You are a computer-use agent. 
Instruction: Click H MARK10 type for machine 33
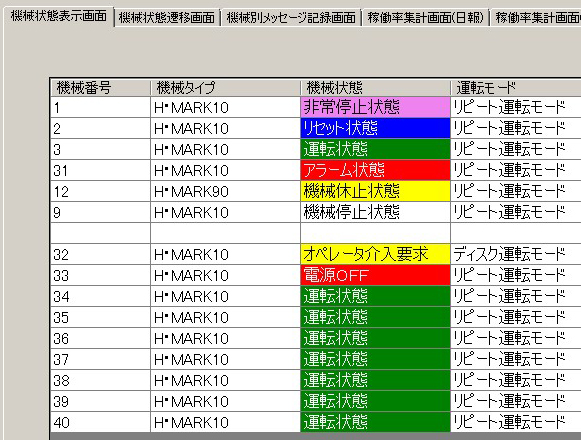(x=225, y=275)
